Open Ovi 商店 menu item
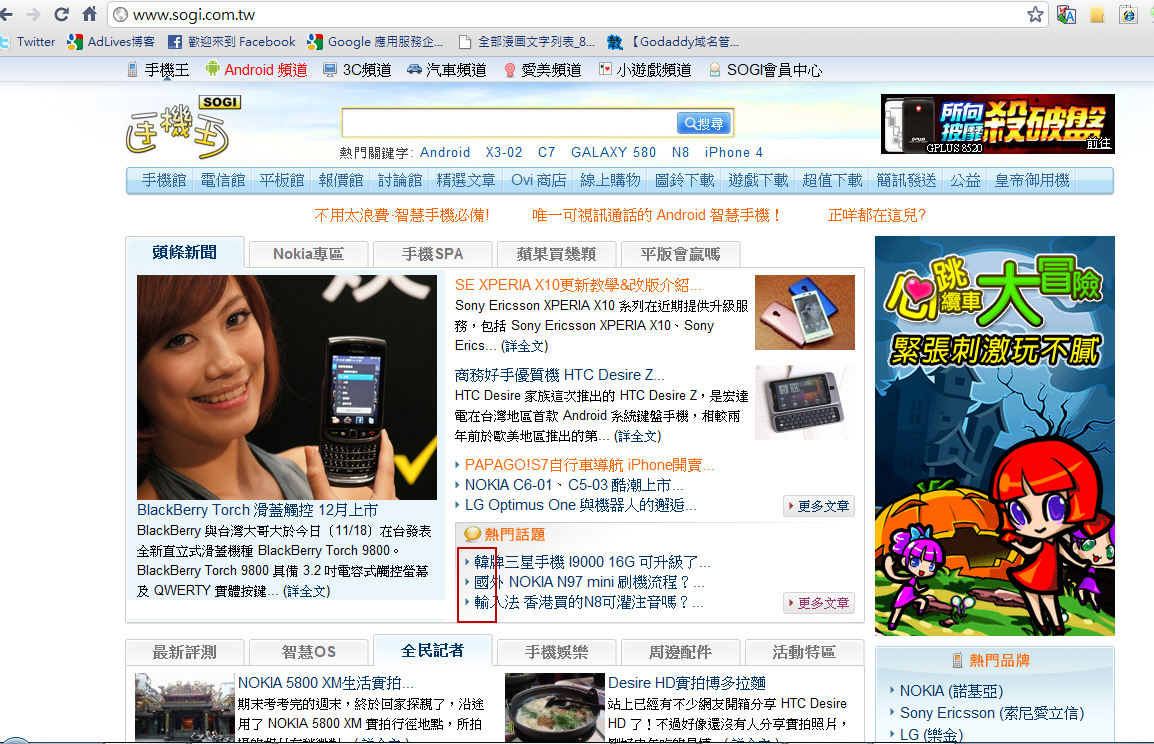The width and height of the screenshot is (1154, 744). coord(538,180)
